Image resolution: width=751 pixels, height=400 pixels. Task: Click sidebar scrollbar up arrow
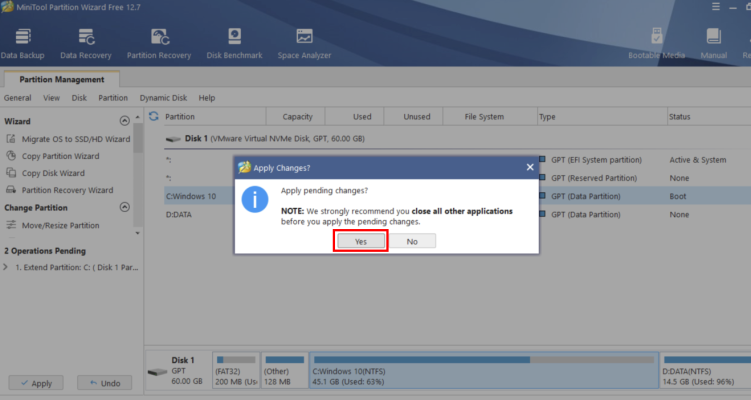(x=137, y=116)
